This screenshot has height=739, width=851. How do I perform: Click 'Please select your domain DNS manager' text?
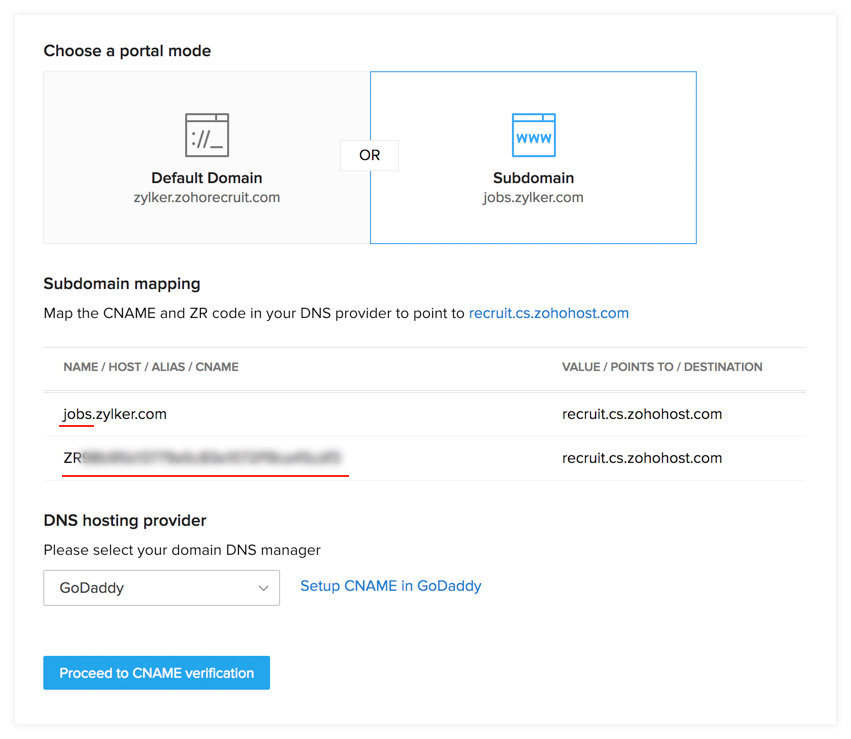pos(182,550)
